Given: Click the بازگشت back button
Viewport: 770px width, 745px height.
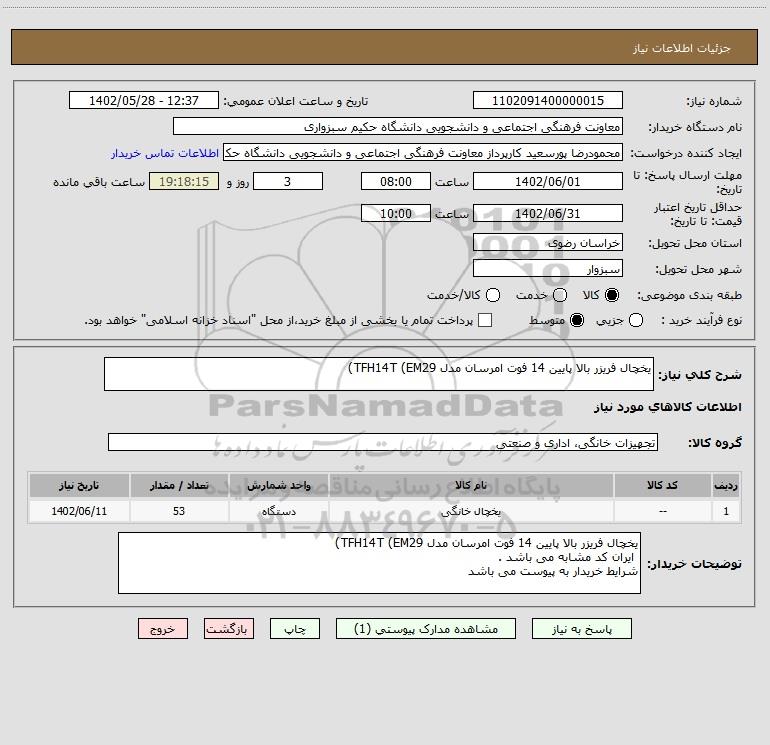Looking at the screenshot, I should coord(229,629).
